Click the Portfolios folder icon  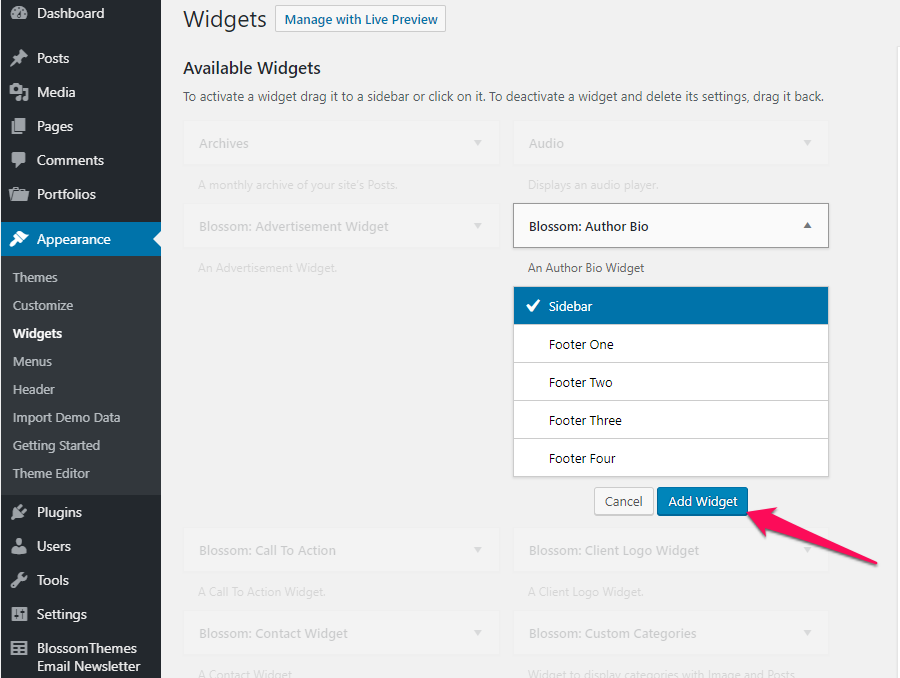pyautogui.click(x=19, y=194)
